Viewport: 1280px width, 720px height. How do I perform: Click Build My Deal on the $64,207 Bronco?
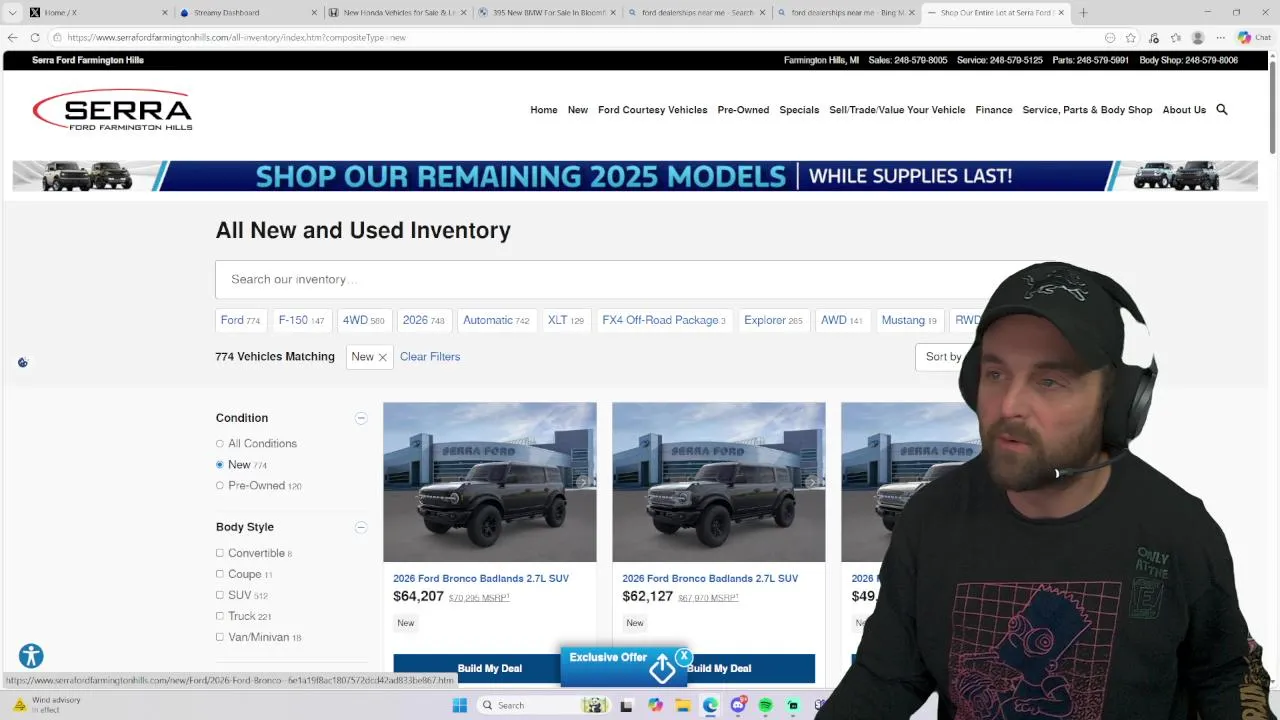pos(476,668)
